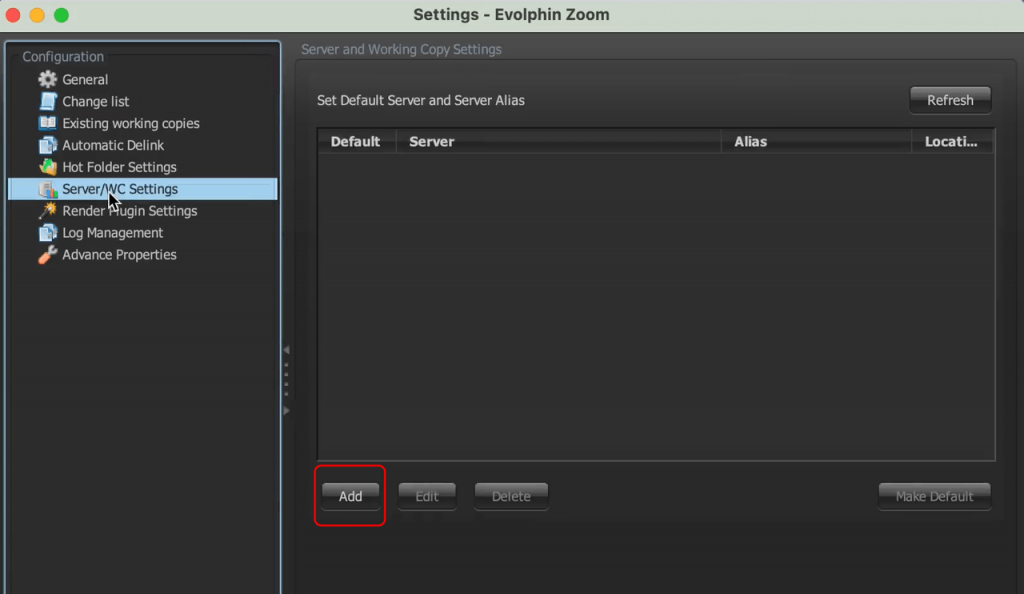Click the Advance Properties wrench icon

pyautogui.click(x=47, y=255)
